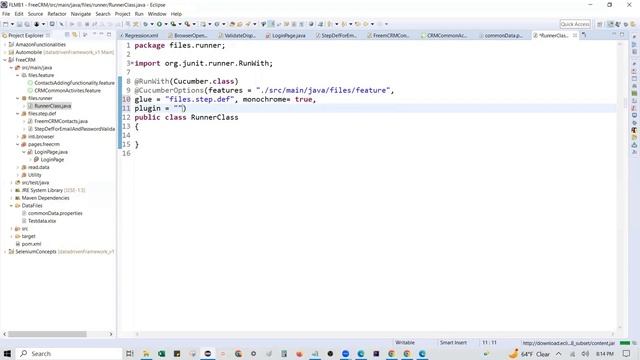
Task: Select the SeleniumConcepts project
Action: coord(36,251)
